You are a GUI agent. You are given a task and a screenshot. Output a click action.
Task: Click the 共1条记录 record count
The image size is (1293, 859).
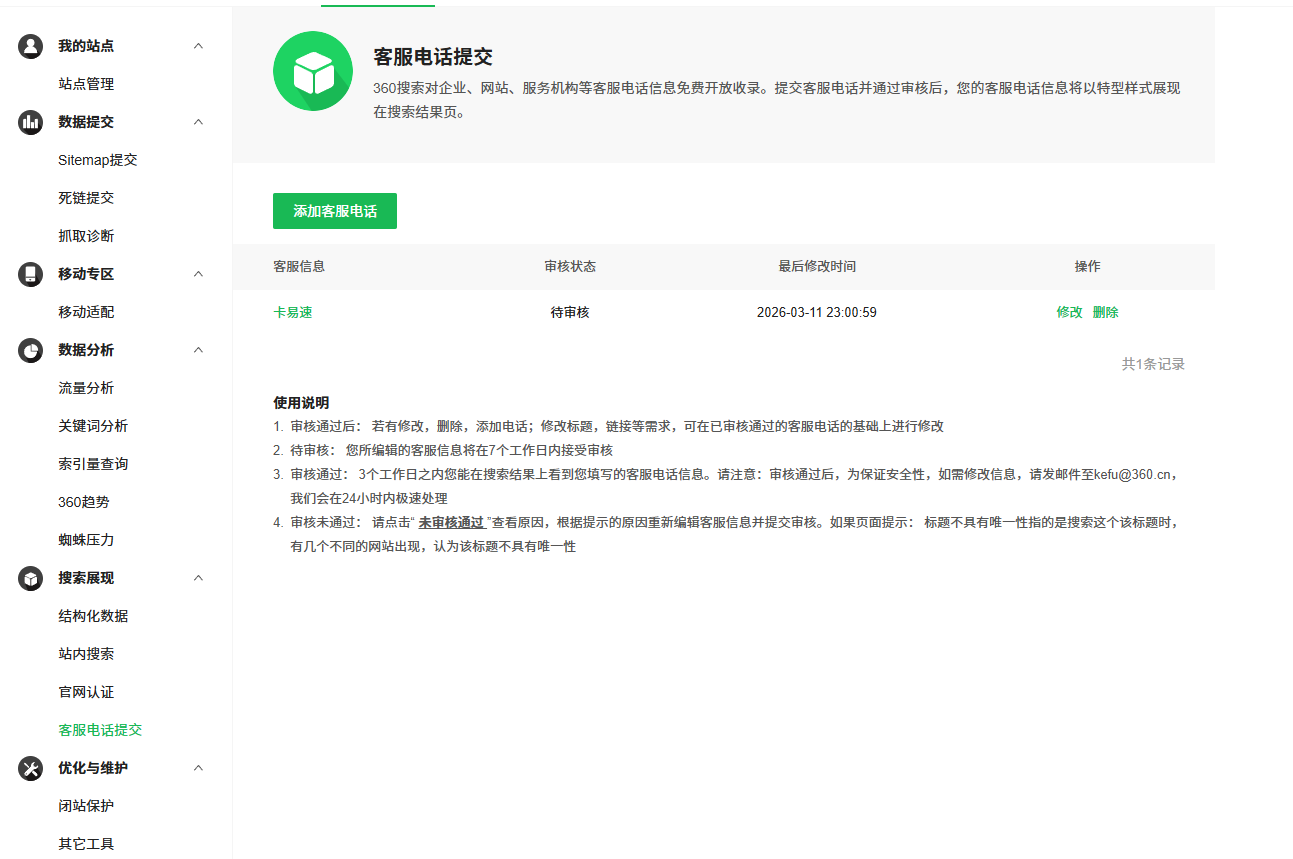coord(1153,364)
